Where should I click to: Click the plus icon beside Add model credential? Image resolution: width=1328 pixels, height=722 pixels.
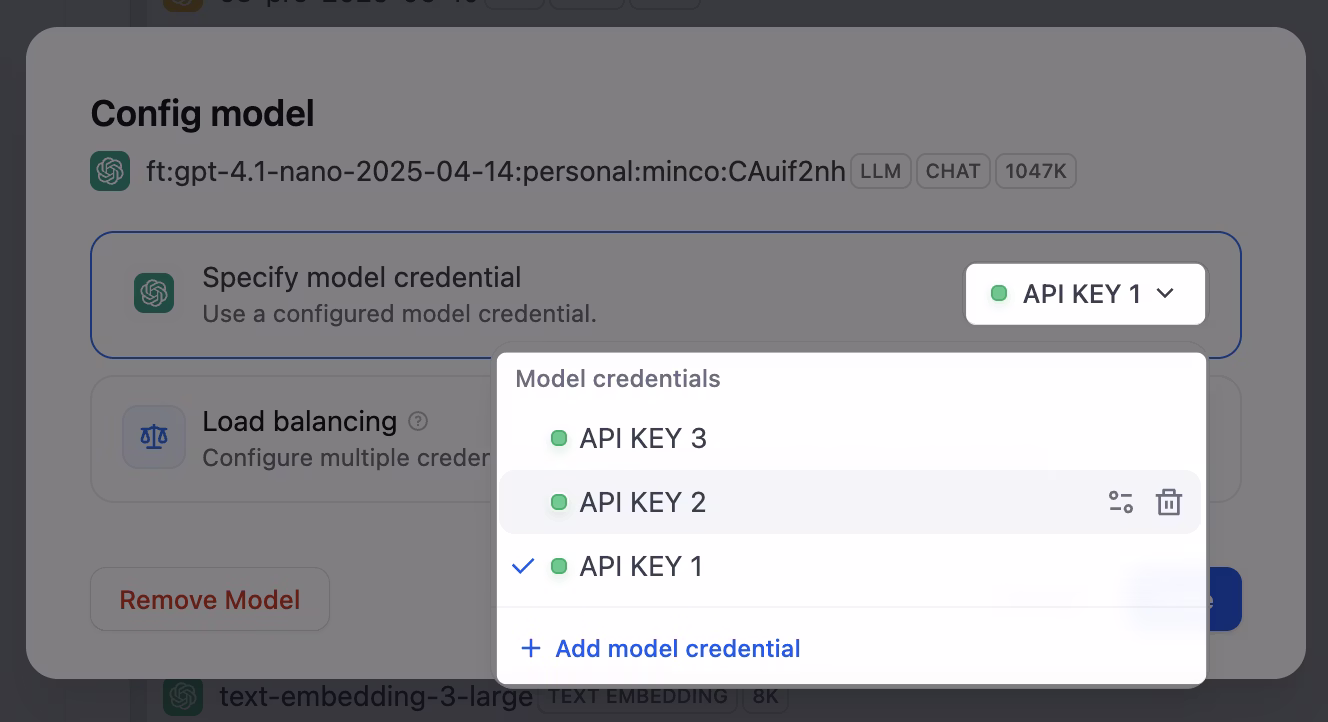click(531, 648)
